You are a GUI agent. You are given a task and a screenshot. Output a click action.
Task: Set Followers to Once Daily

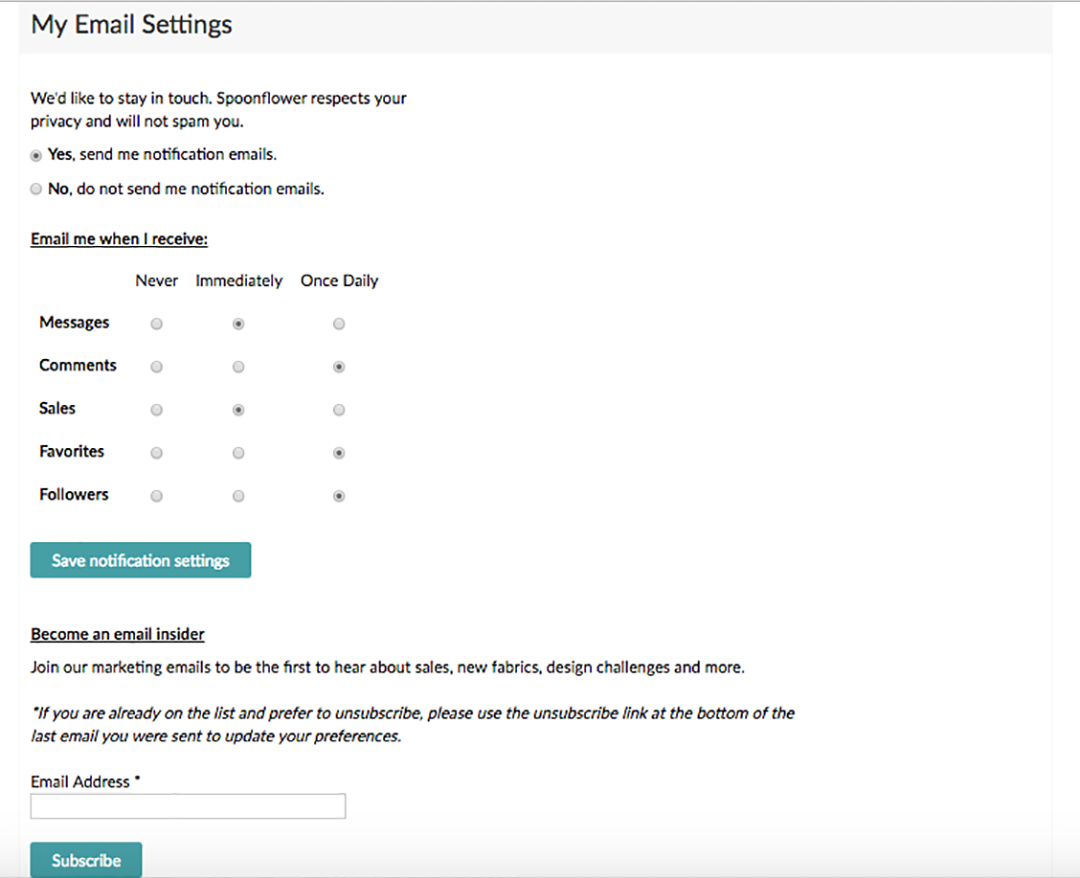[339, 496]
